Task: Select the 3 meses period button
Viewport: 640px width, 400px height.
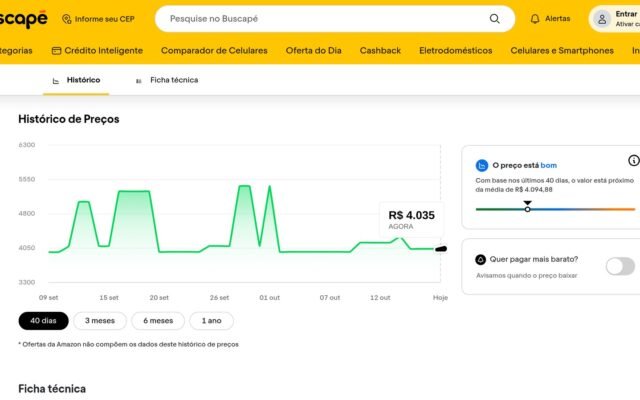Action: pyautogui.click(x=100, y=321)
